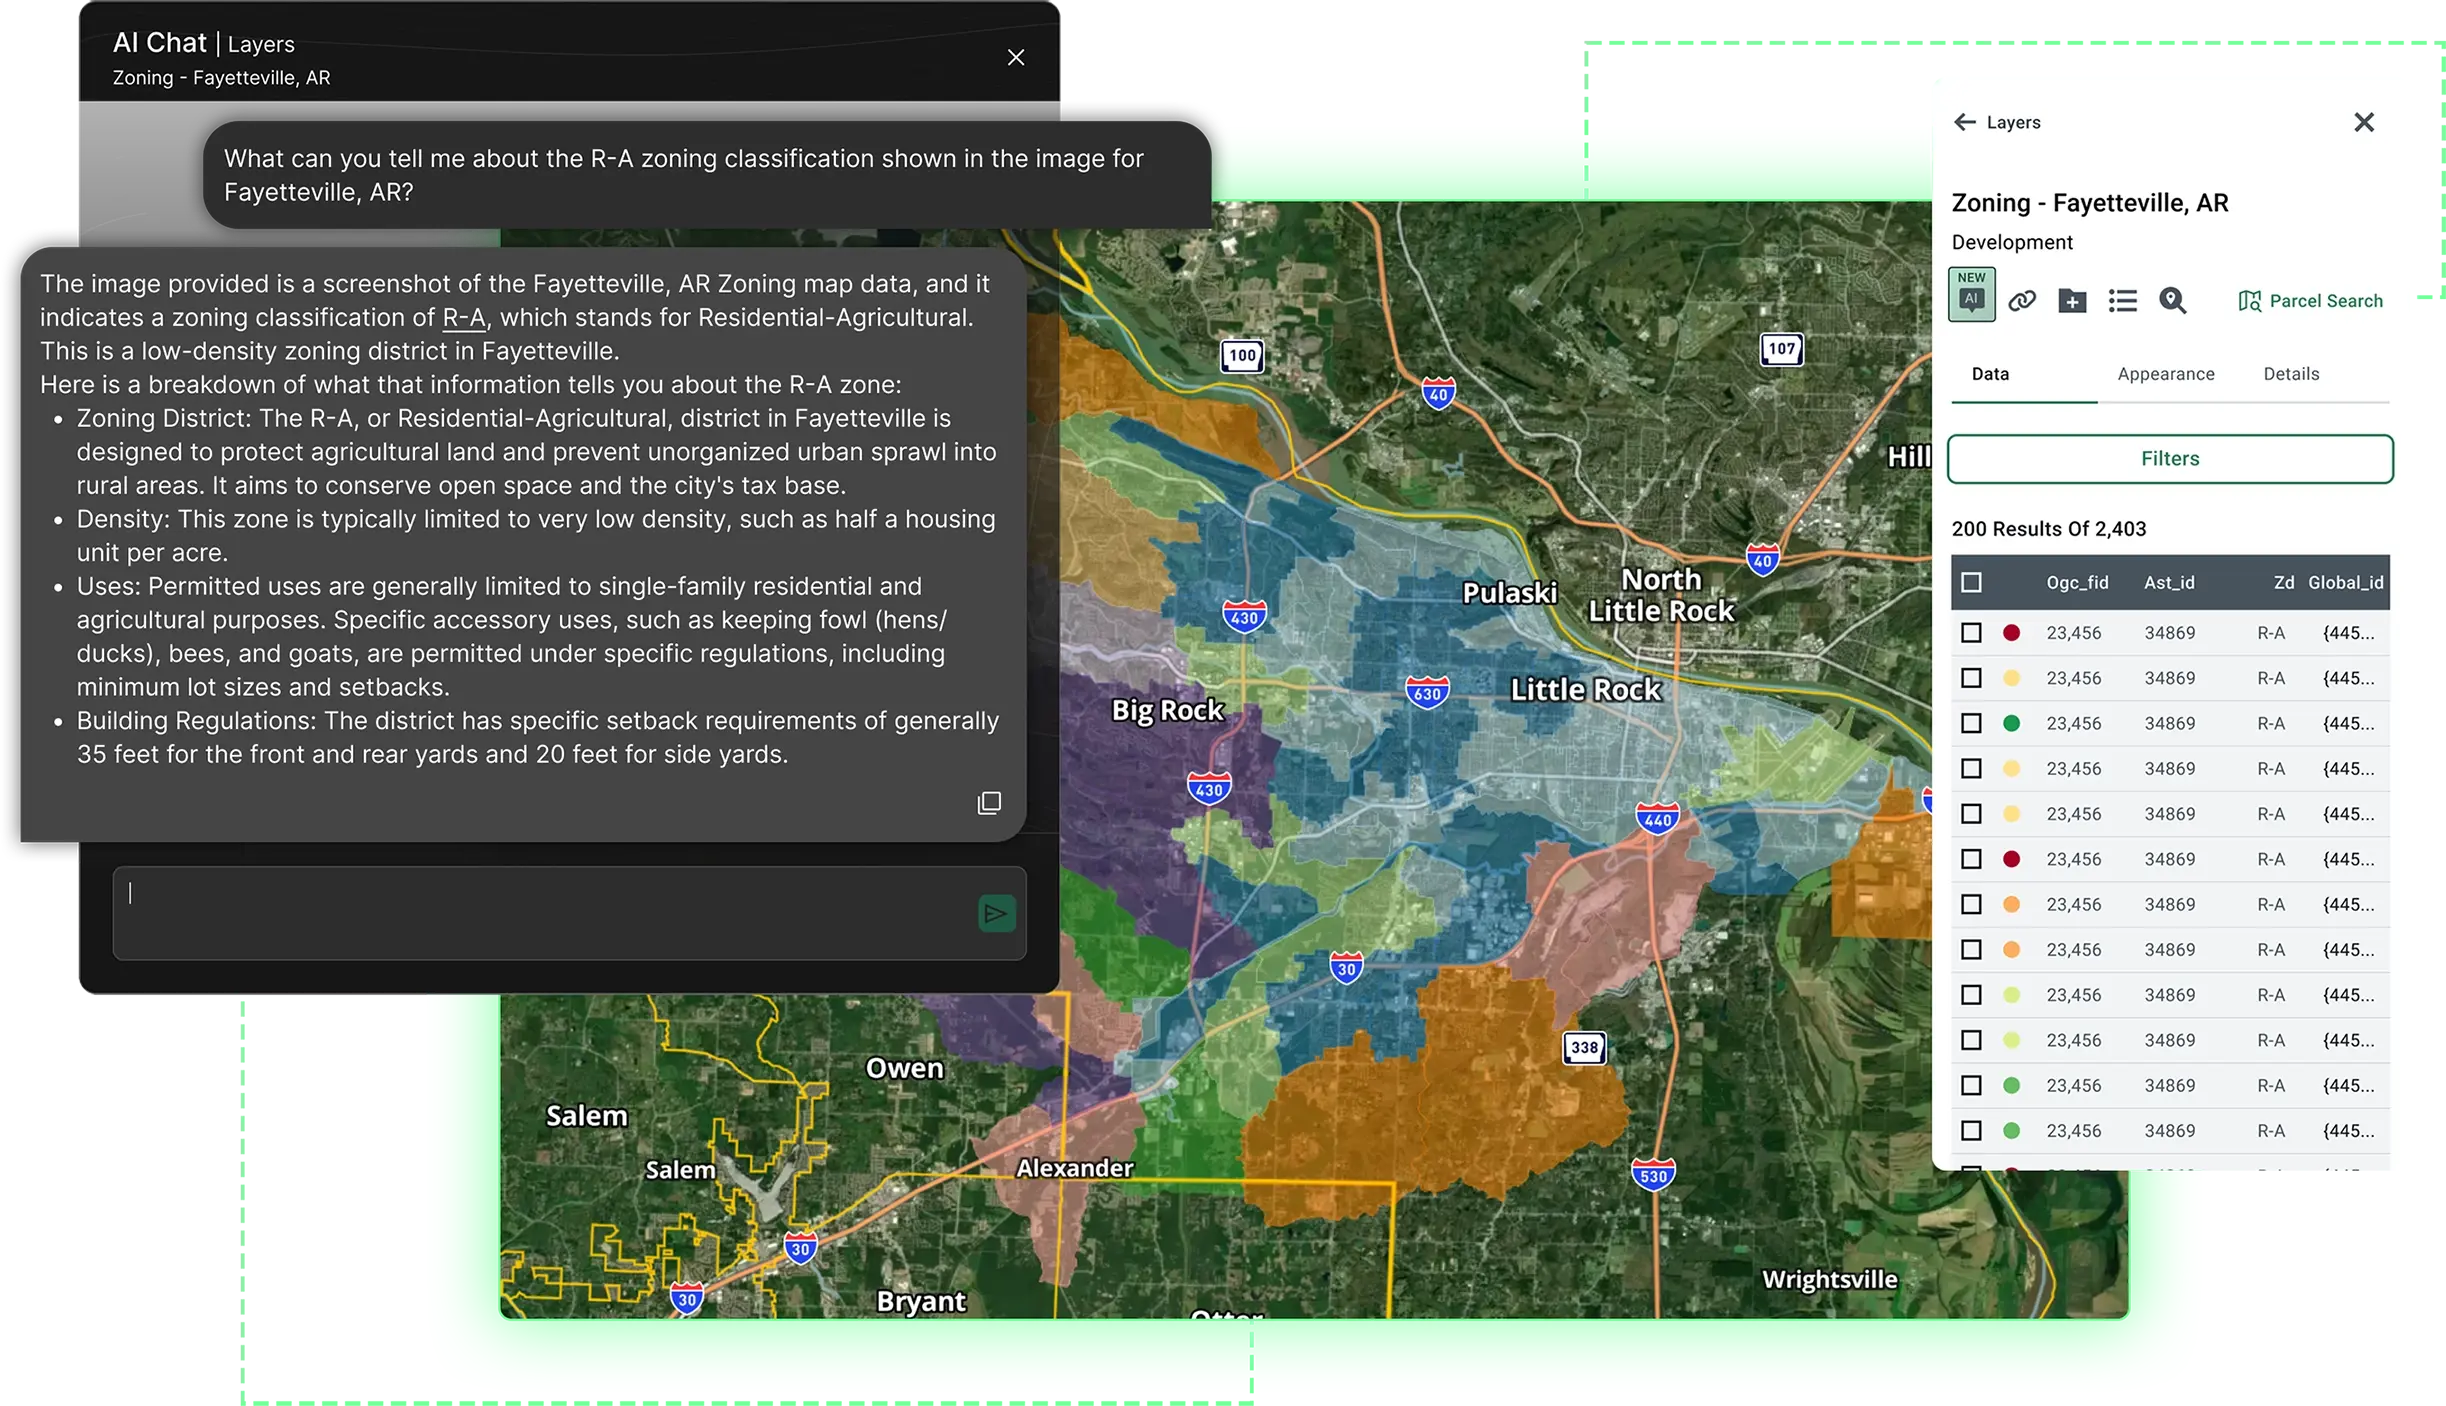Viewport: 2446px width, 1406px height.
Task: Click the Interstate 440 shield on map
Action: [x=1657, y=819]
